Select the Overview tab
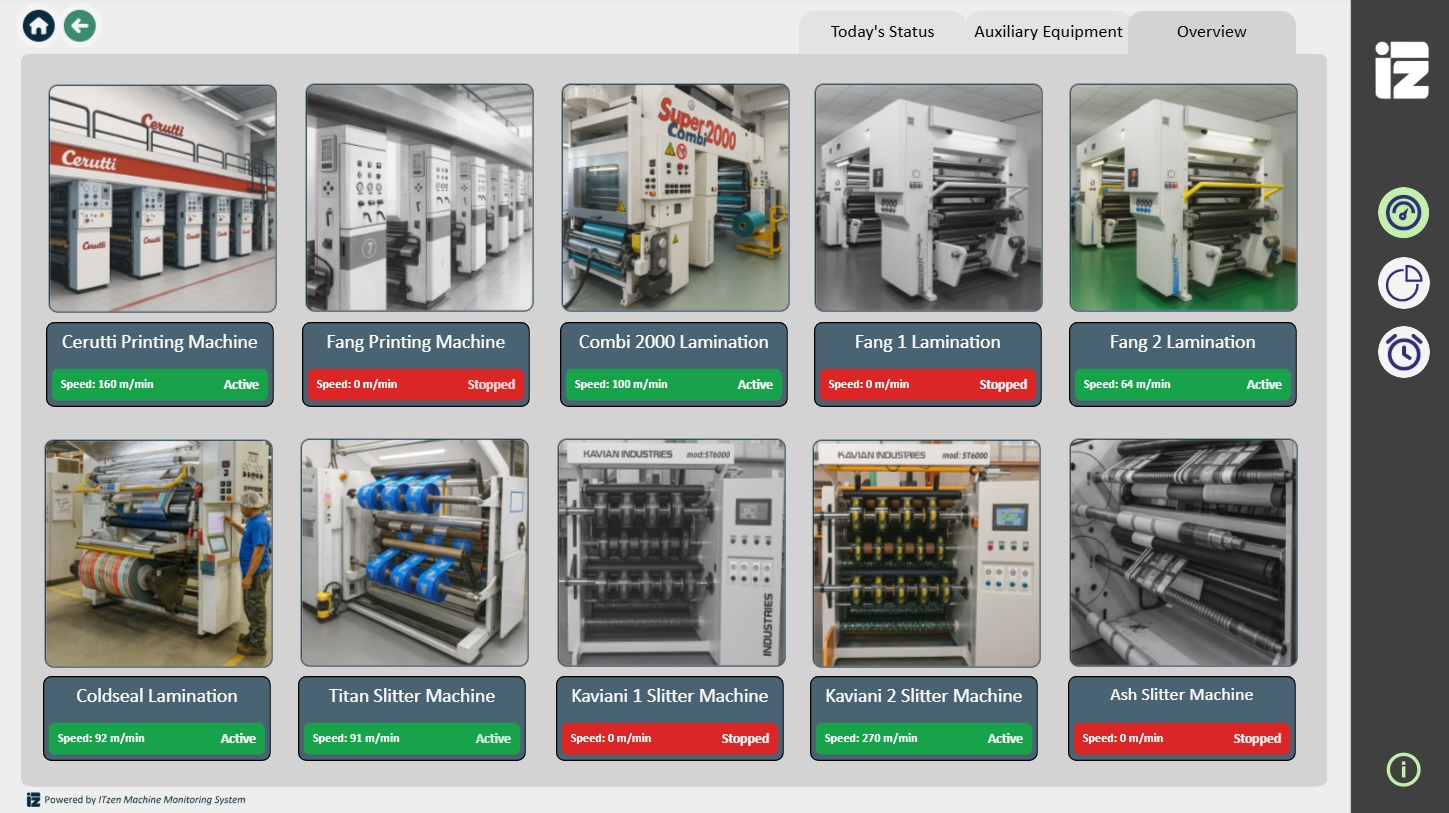 point(1211,32)
